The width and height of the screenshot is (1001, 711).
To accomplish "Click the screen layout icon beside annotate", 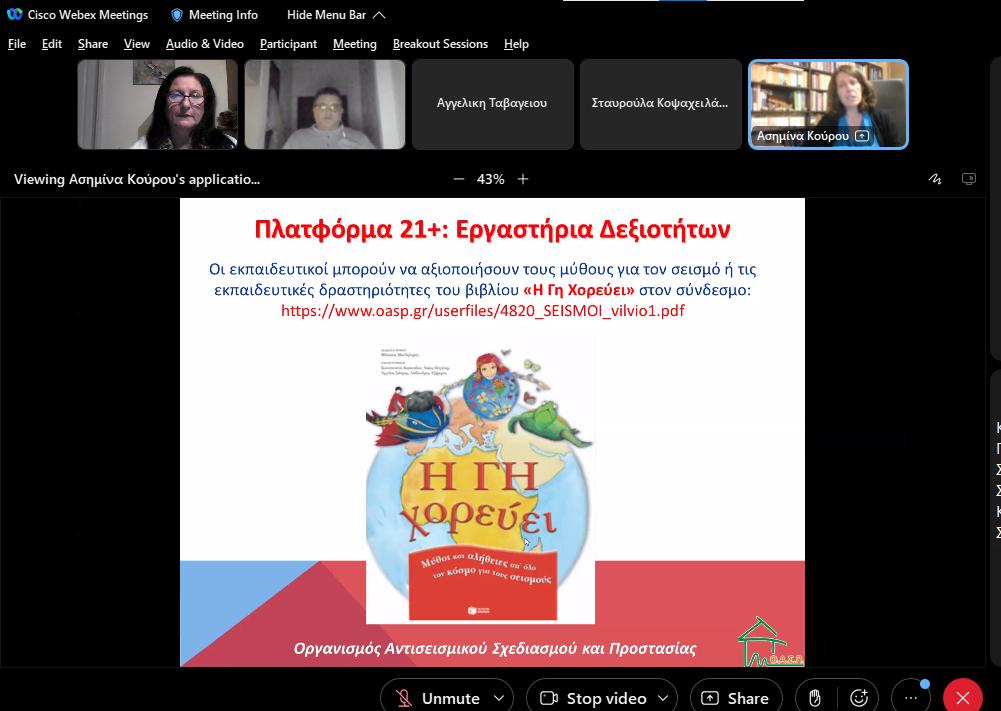I will coord(969,179).
